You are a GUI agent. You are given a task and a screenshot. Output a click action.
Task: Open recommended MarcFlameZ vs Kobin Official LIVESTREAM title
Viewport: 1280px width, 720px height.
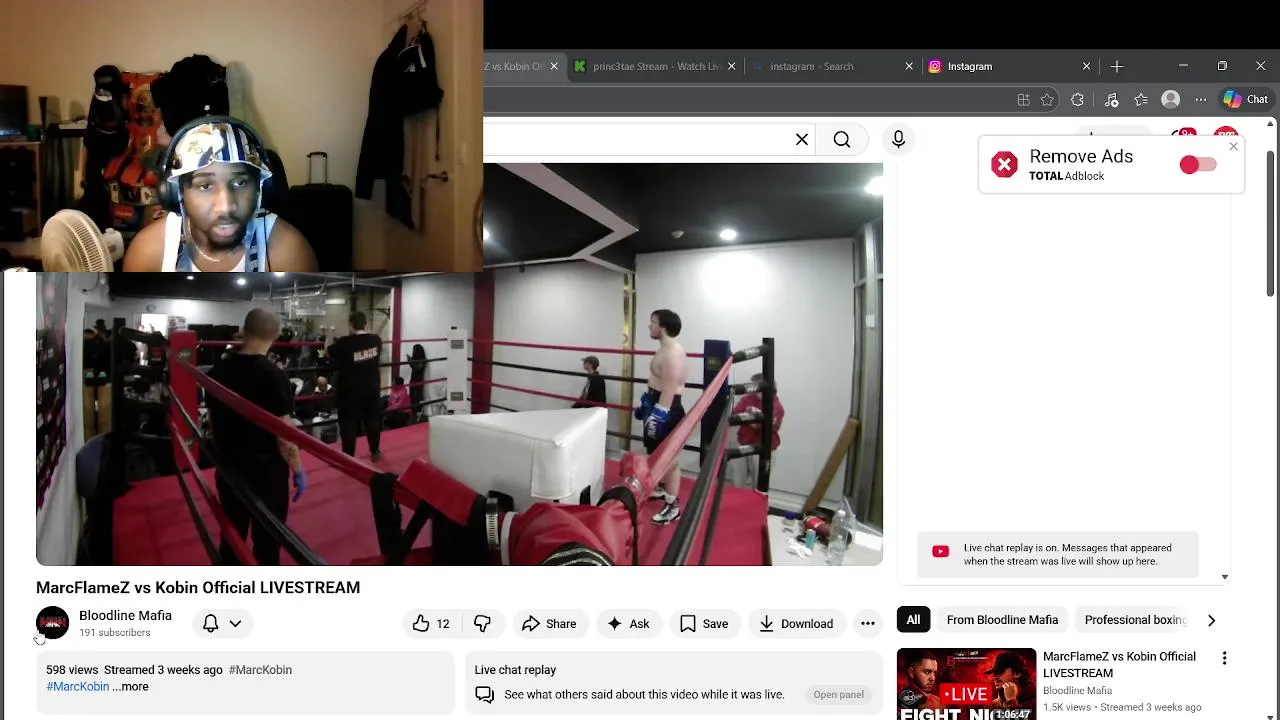pos(1119,665)
